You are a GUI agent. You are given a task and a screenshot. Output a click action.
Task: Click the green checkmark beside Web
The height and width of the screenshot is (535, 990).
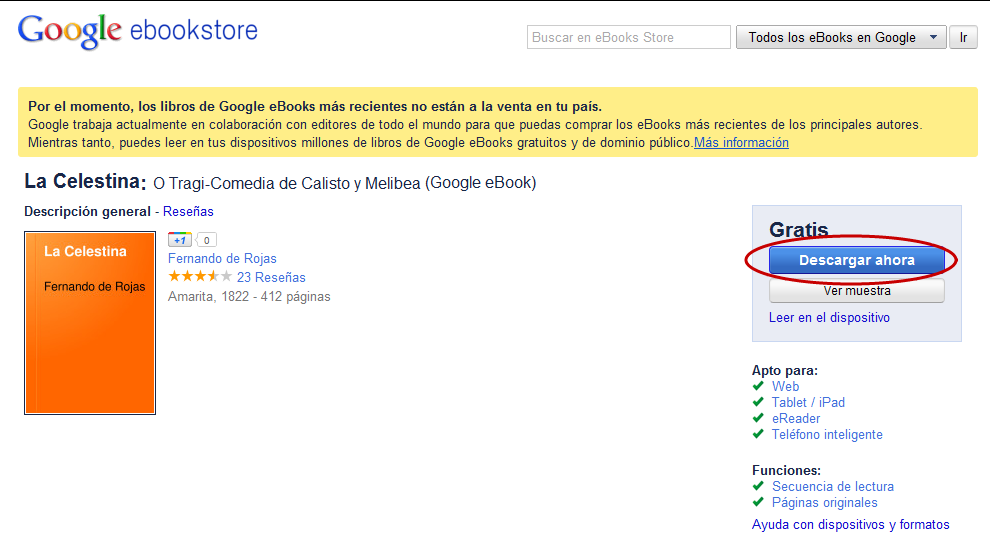pos(759,386)
